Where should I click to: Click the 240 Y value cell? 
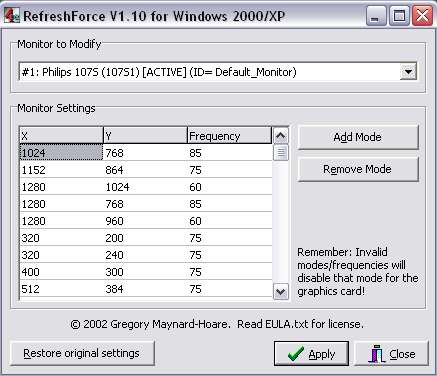pyautogui.click(x=145, y=255)
